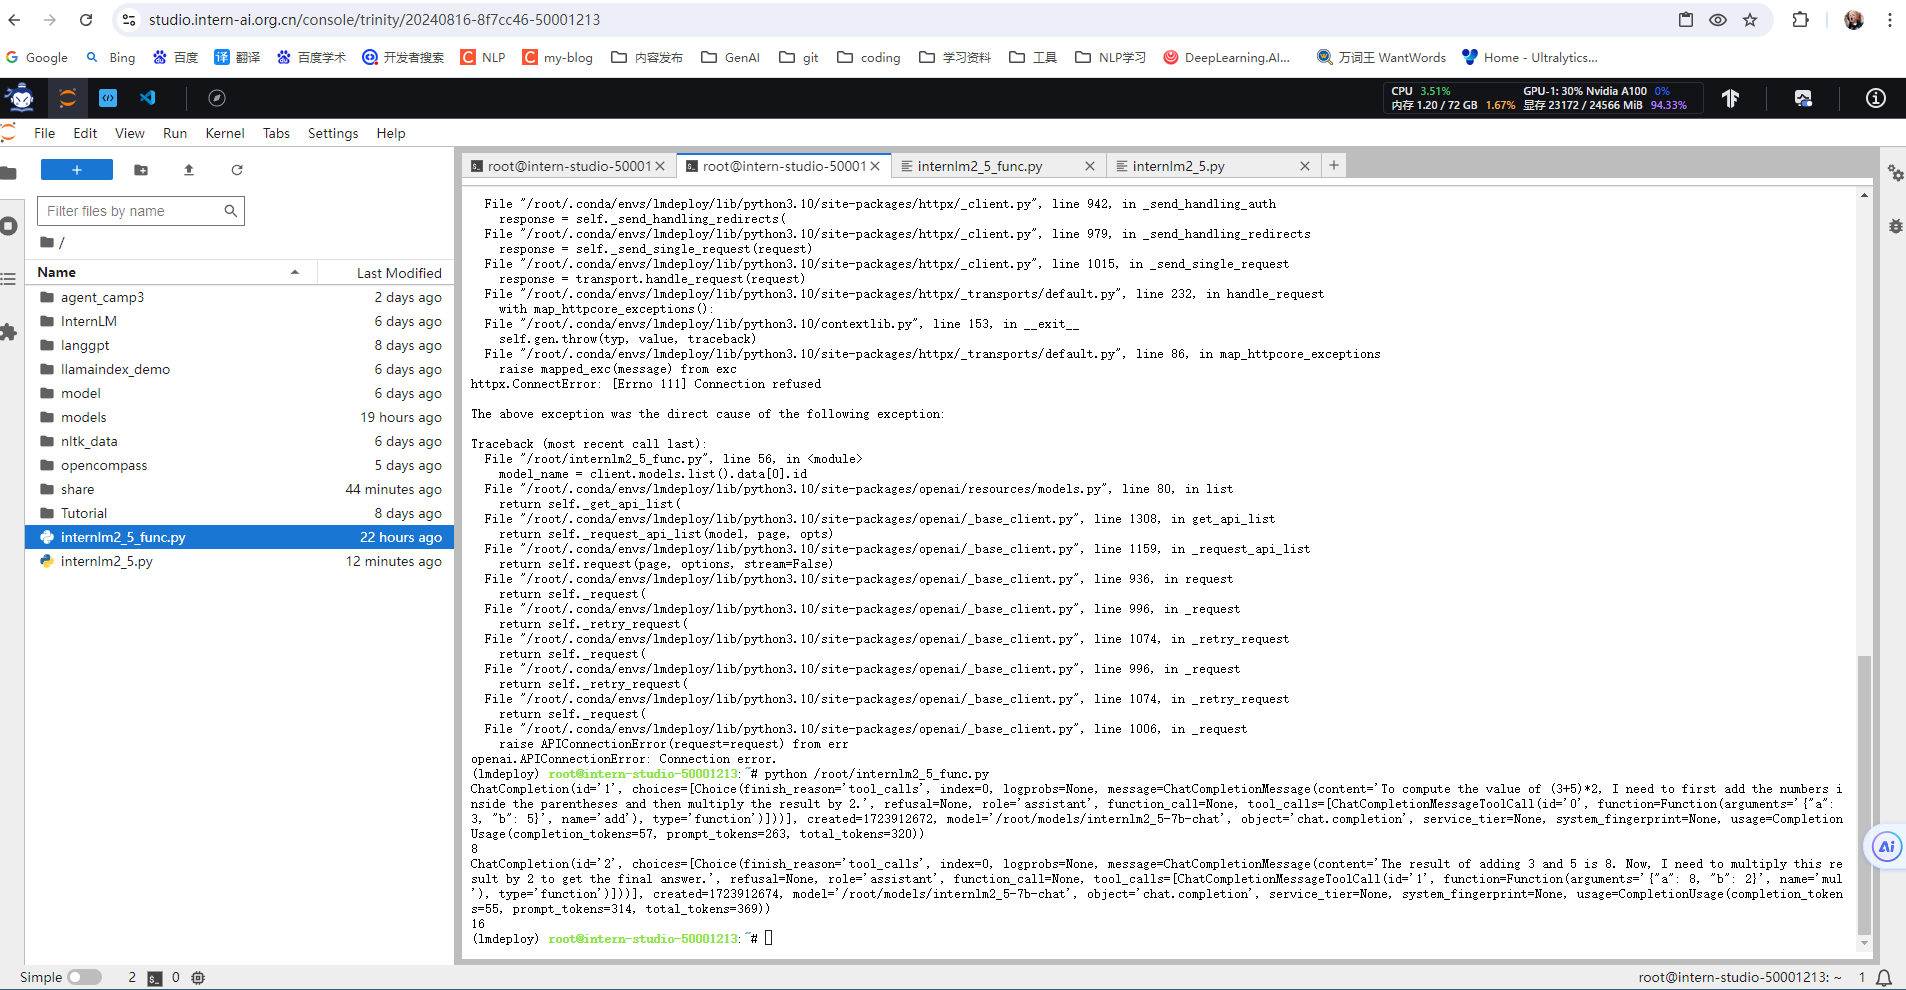Click the root folder breadcrumb icon
This screenshot has height=990, width=1906.
47,242
